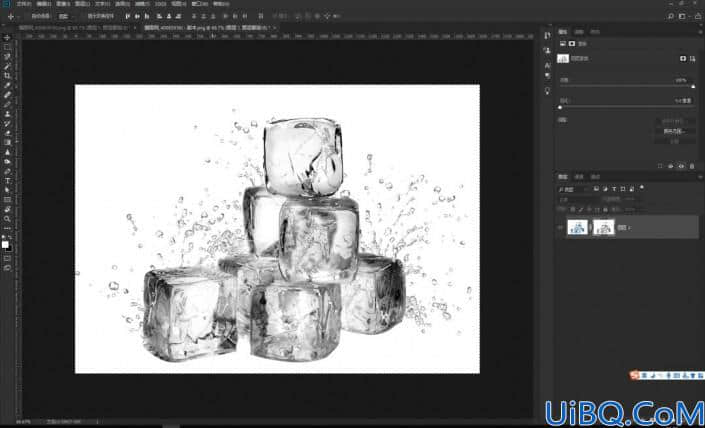Add a pixel mask in Properties panel
The width and height of the screenshot is (705, 428).
pos(683,58)
